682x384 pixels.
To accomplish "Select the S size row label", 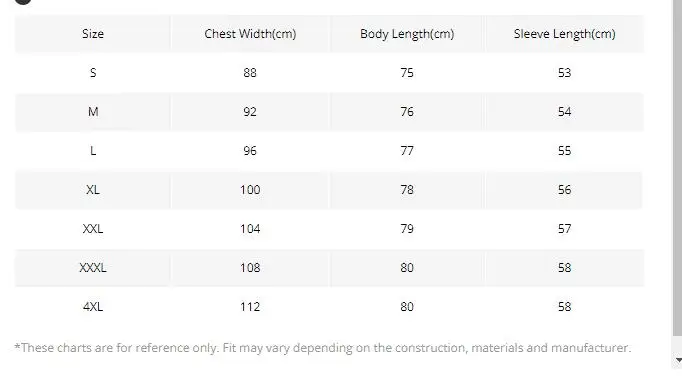I will tap(93, 73).
